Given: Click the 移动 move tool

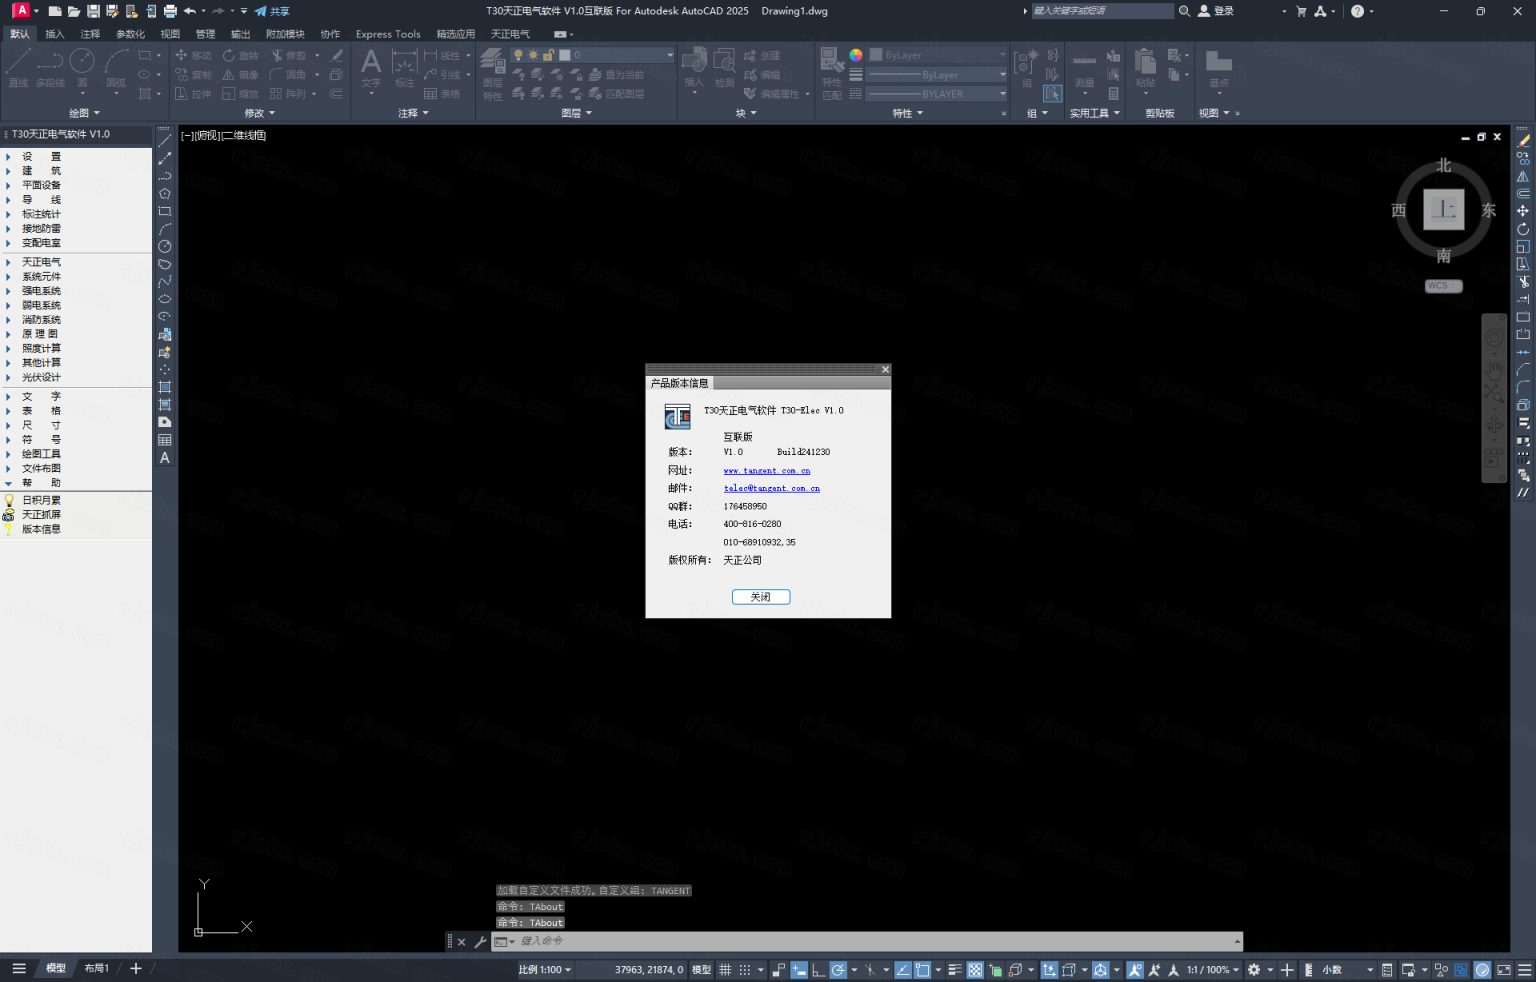Looking at the screenshot, I should click(x=193, y=55).
